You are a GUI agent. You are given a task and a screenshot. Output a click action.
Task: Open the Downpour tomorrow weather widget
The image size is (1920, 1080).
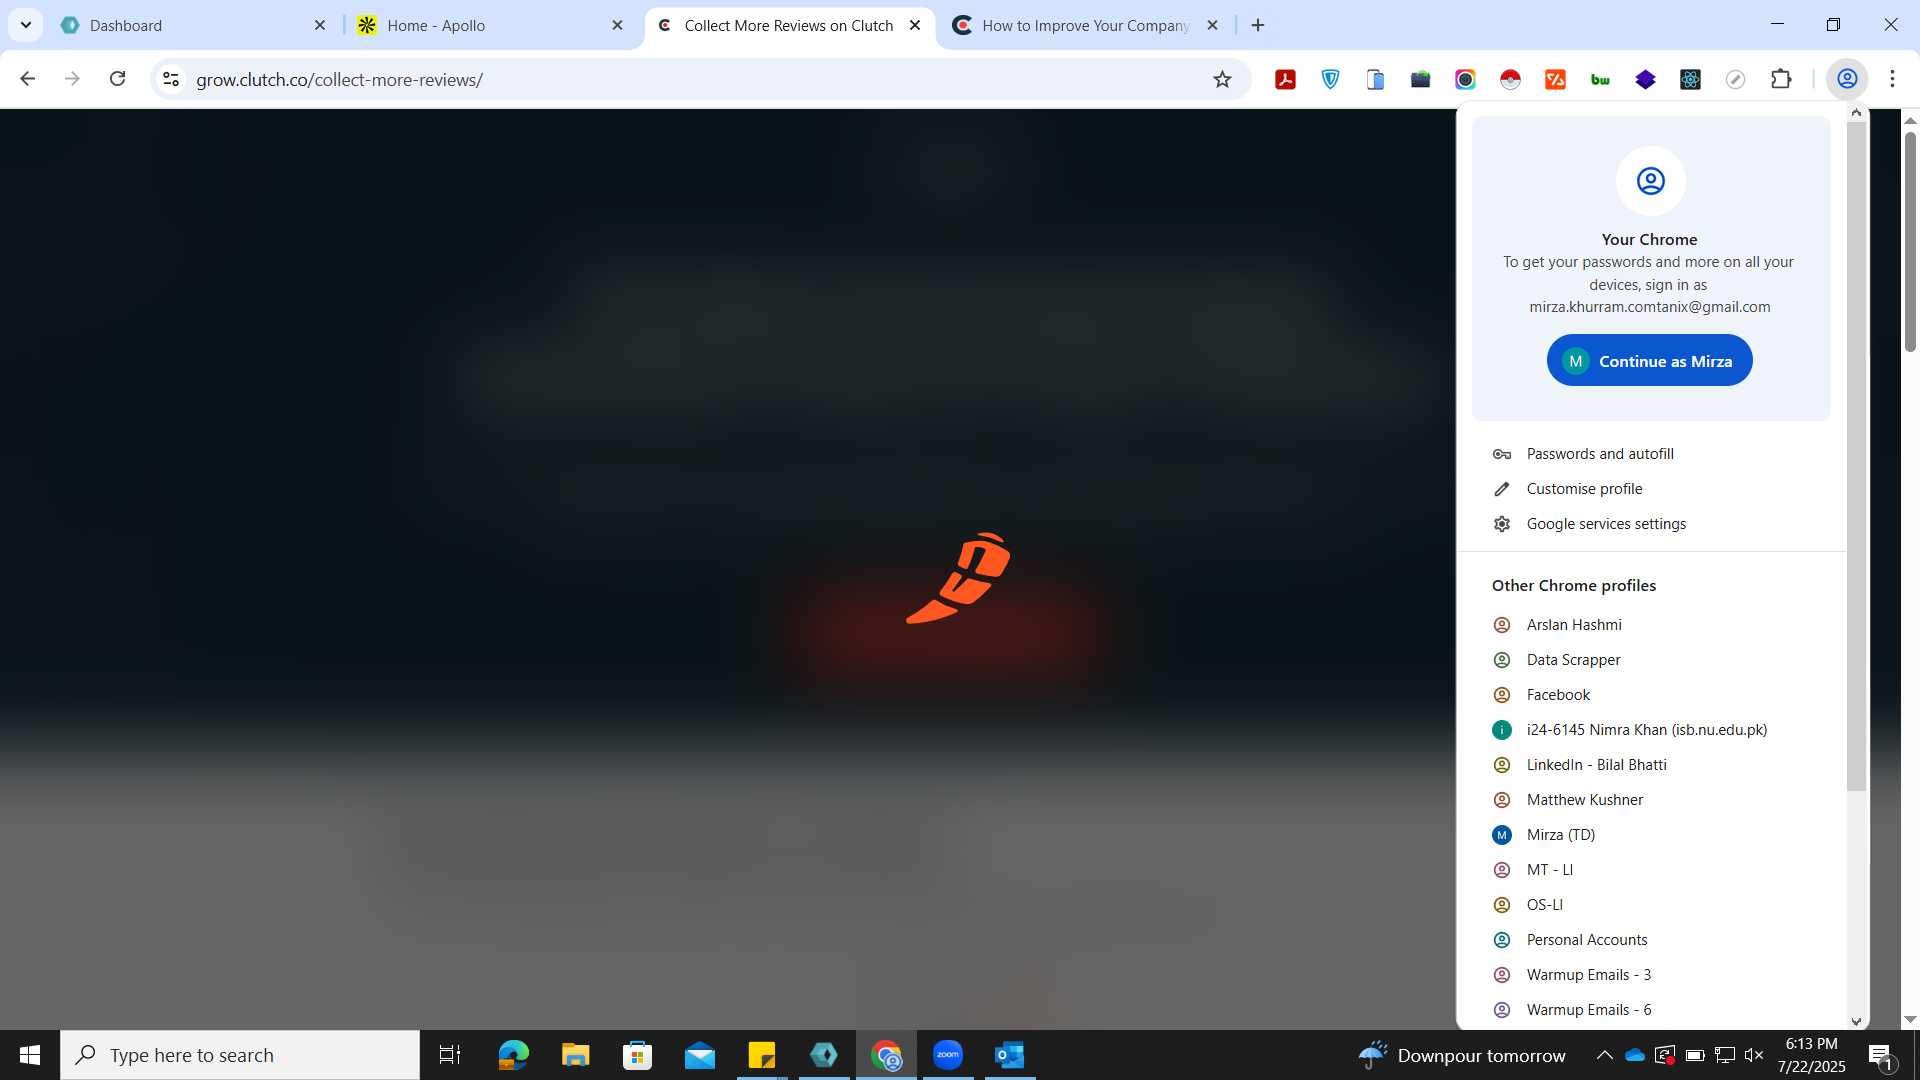pyautogui.click(x=1462, y=1055)
